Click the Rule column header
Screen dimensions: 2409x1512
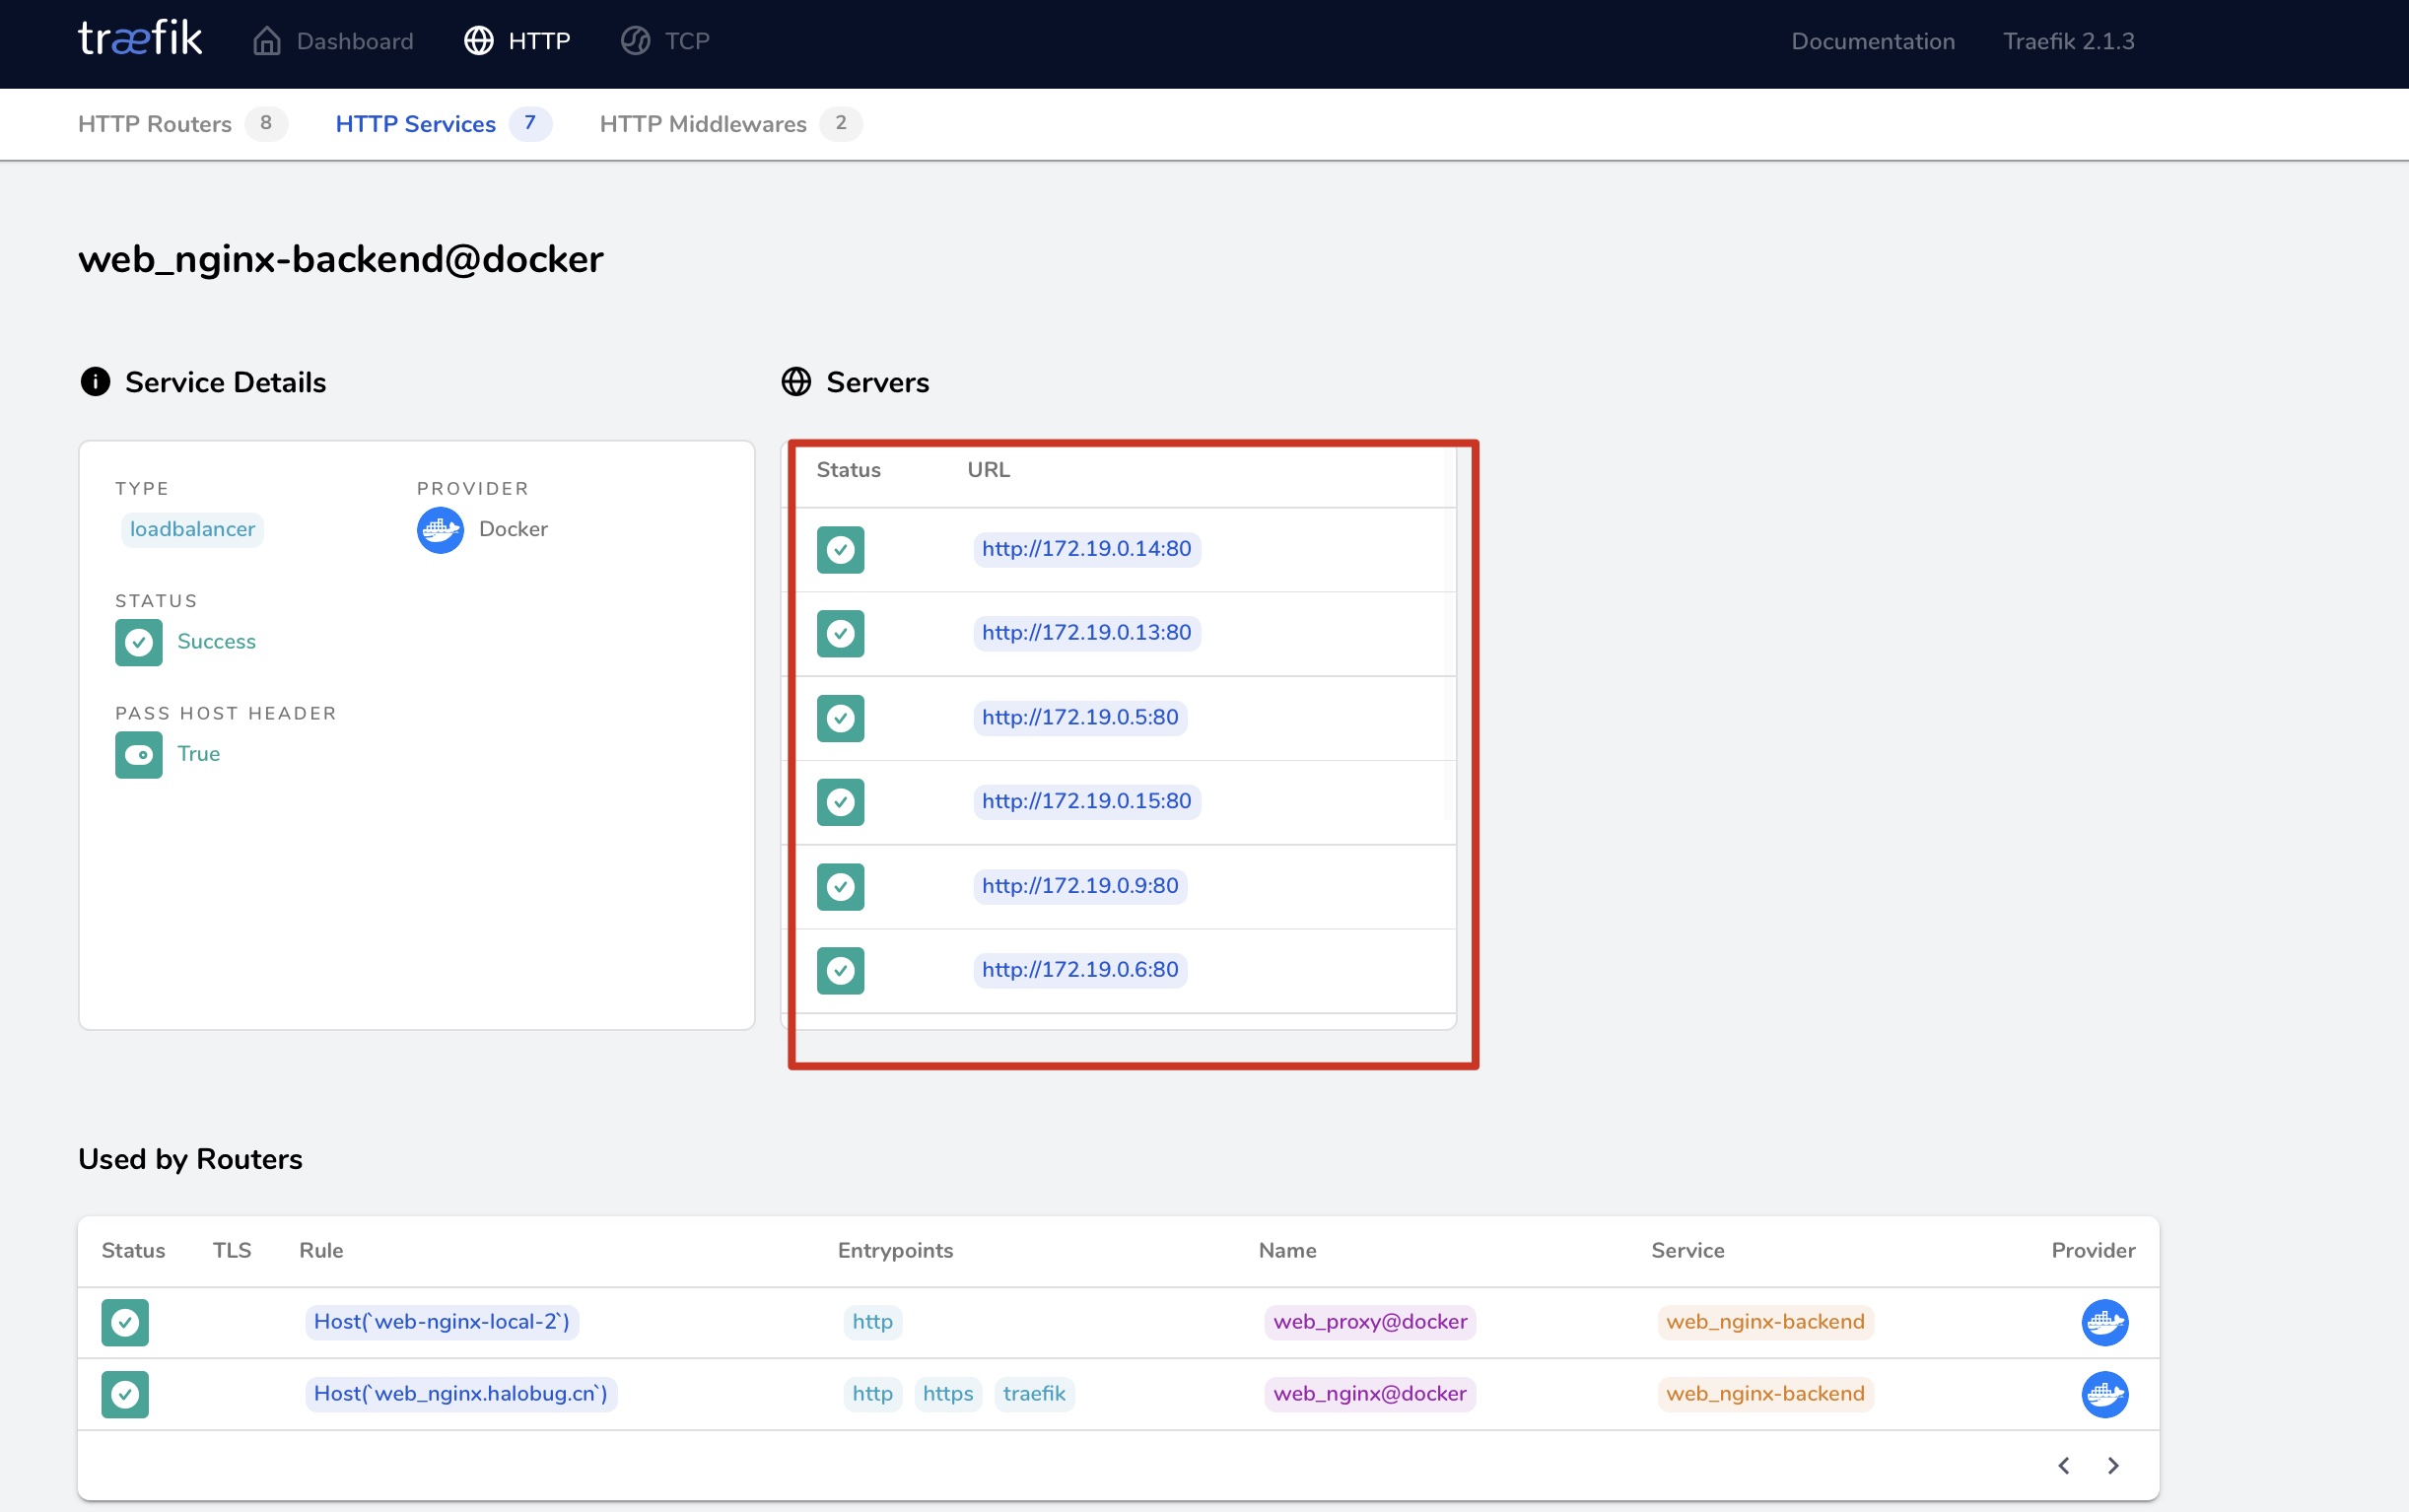point(321,1251)
